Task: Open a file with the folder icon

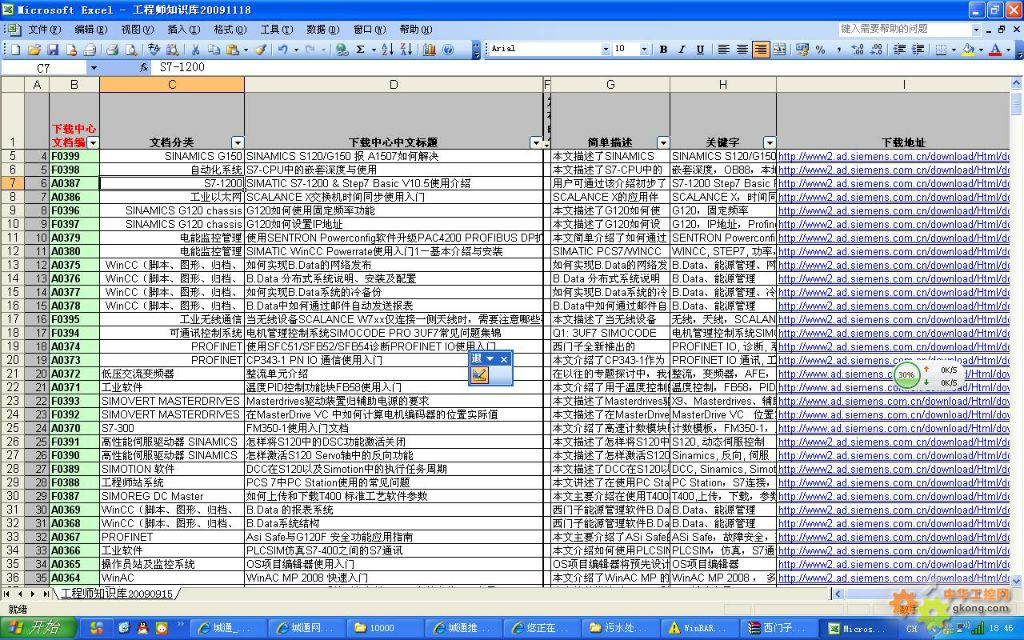Action: click(x=34, y=49)
